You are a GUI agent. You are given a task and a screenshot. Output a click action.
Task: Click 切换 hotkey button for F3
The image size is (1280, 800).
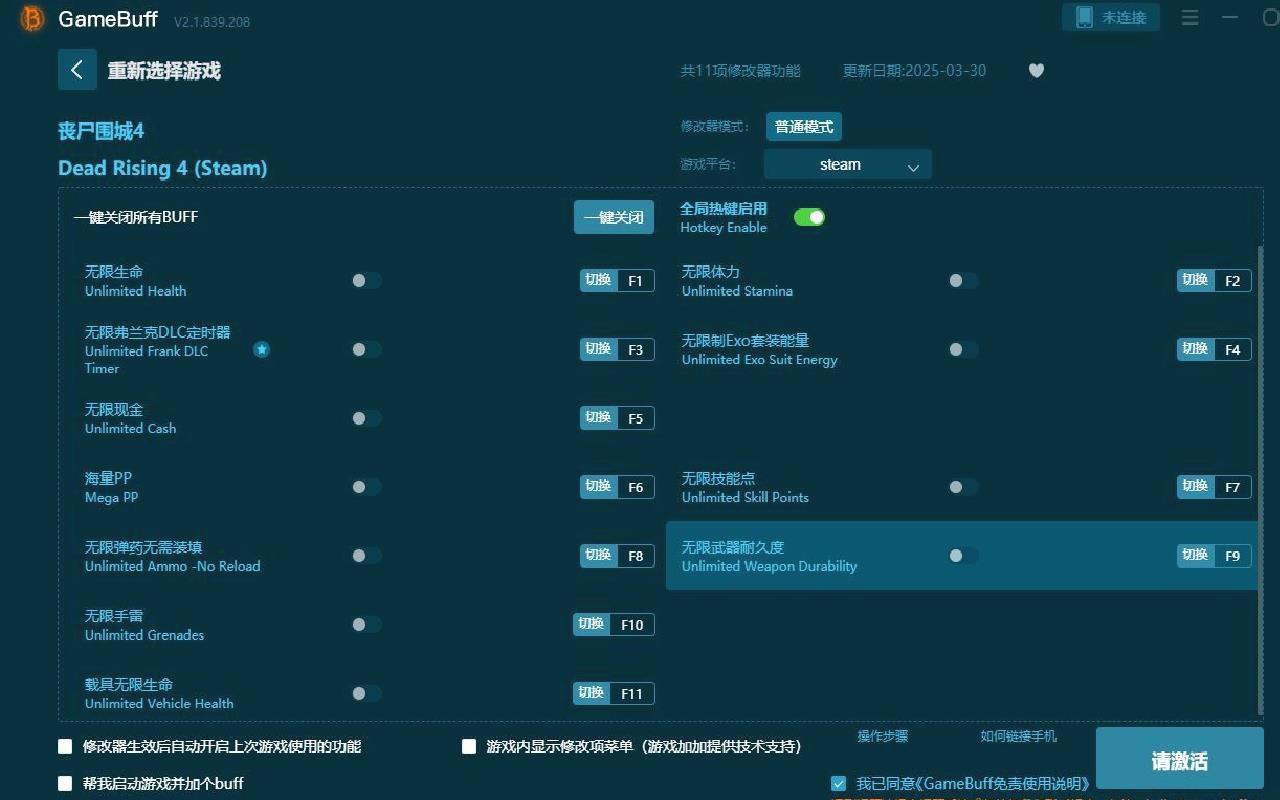[598, 349]
